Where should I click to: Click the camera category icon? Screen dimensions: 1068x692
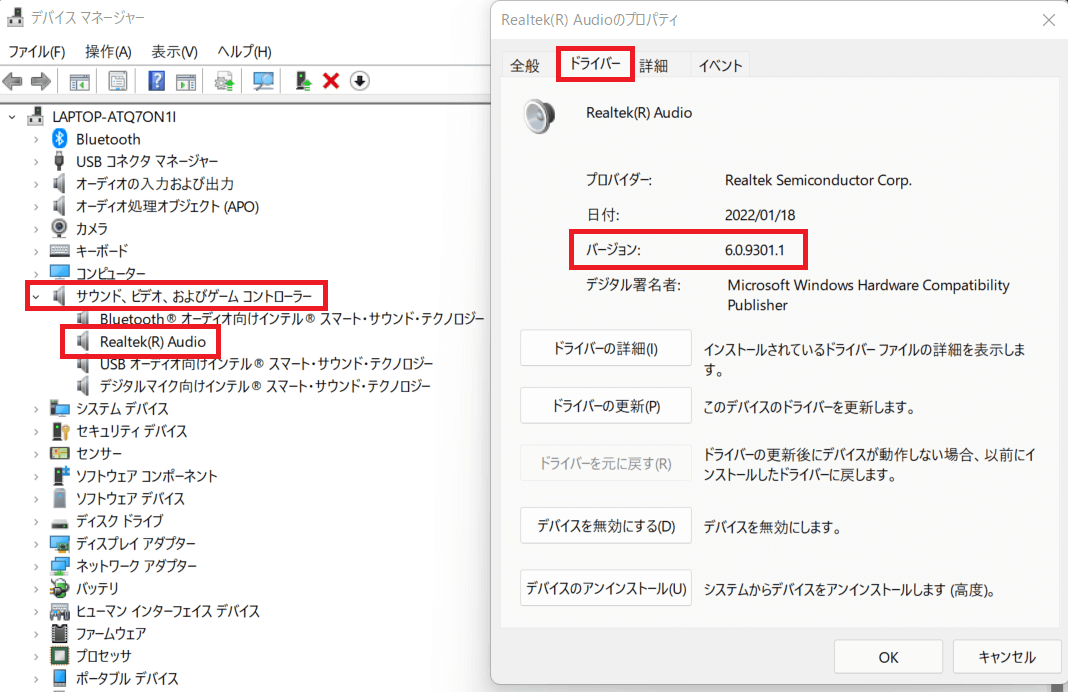pos(60,228)
